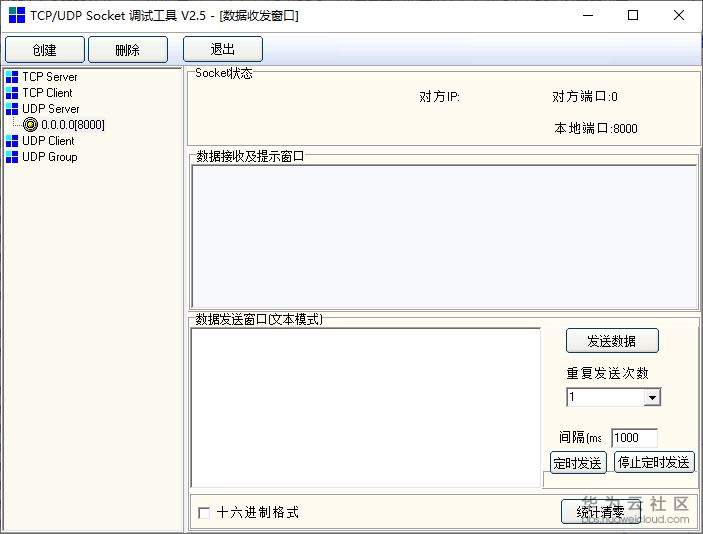The width and height of the screenshot is (703, 534).
Task: Click the 创建 button
Action: click(x=45, y=49)
